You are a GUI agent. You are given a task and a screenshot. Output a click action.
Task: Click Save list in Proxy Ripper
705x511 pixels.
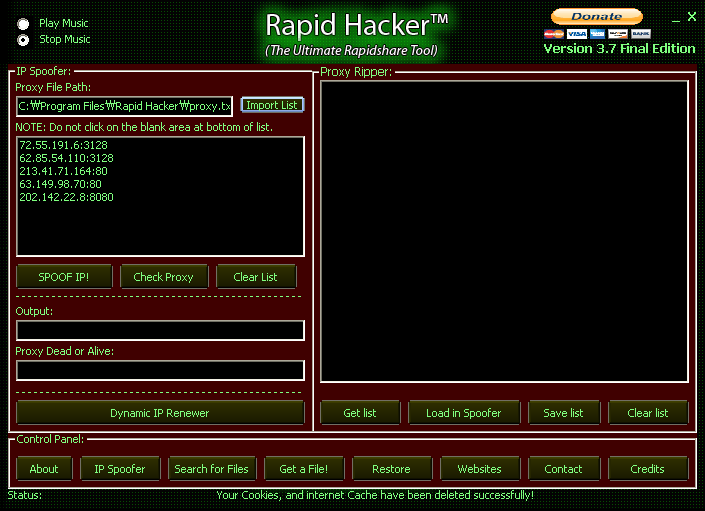[563, 413]
